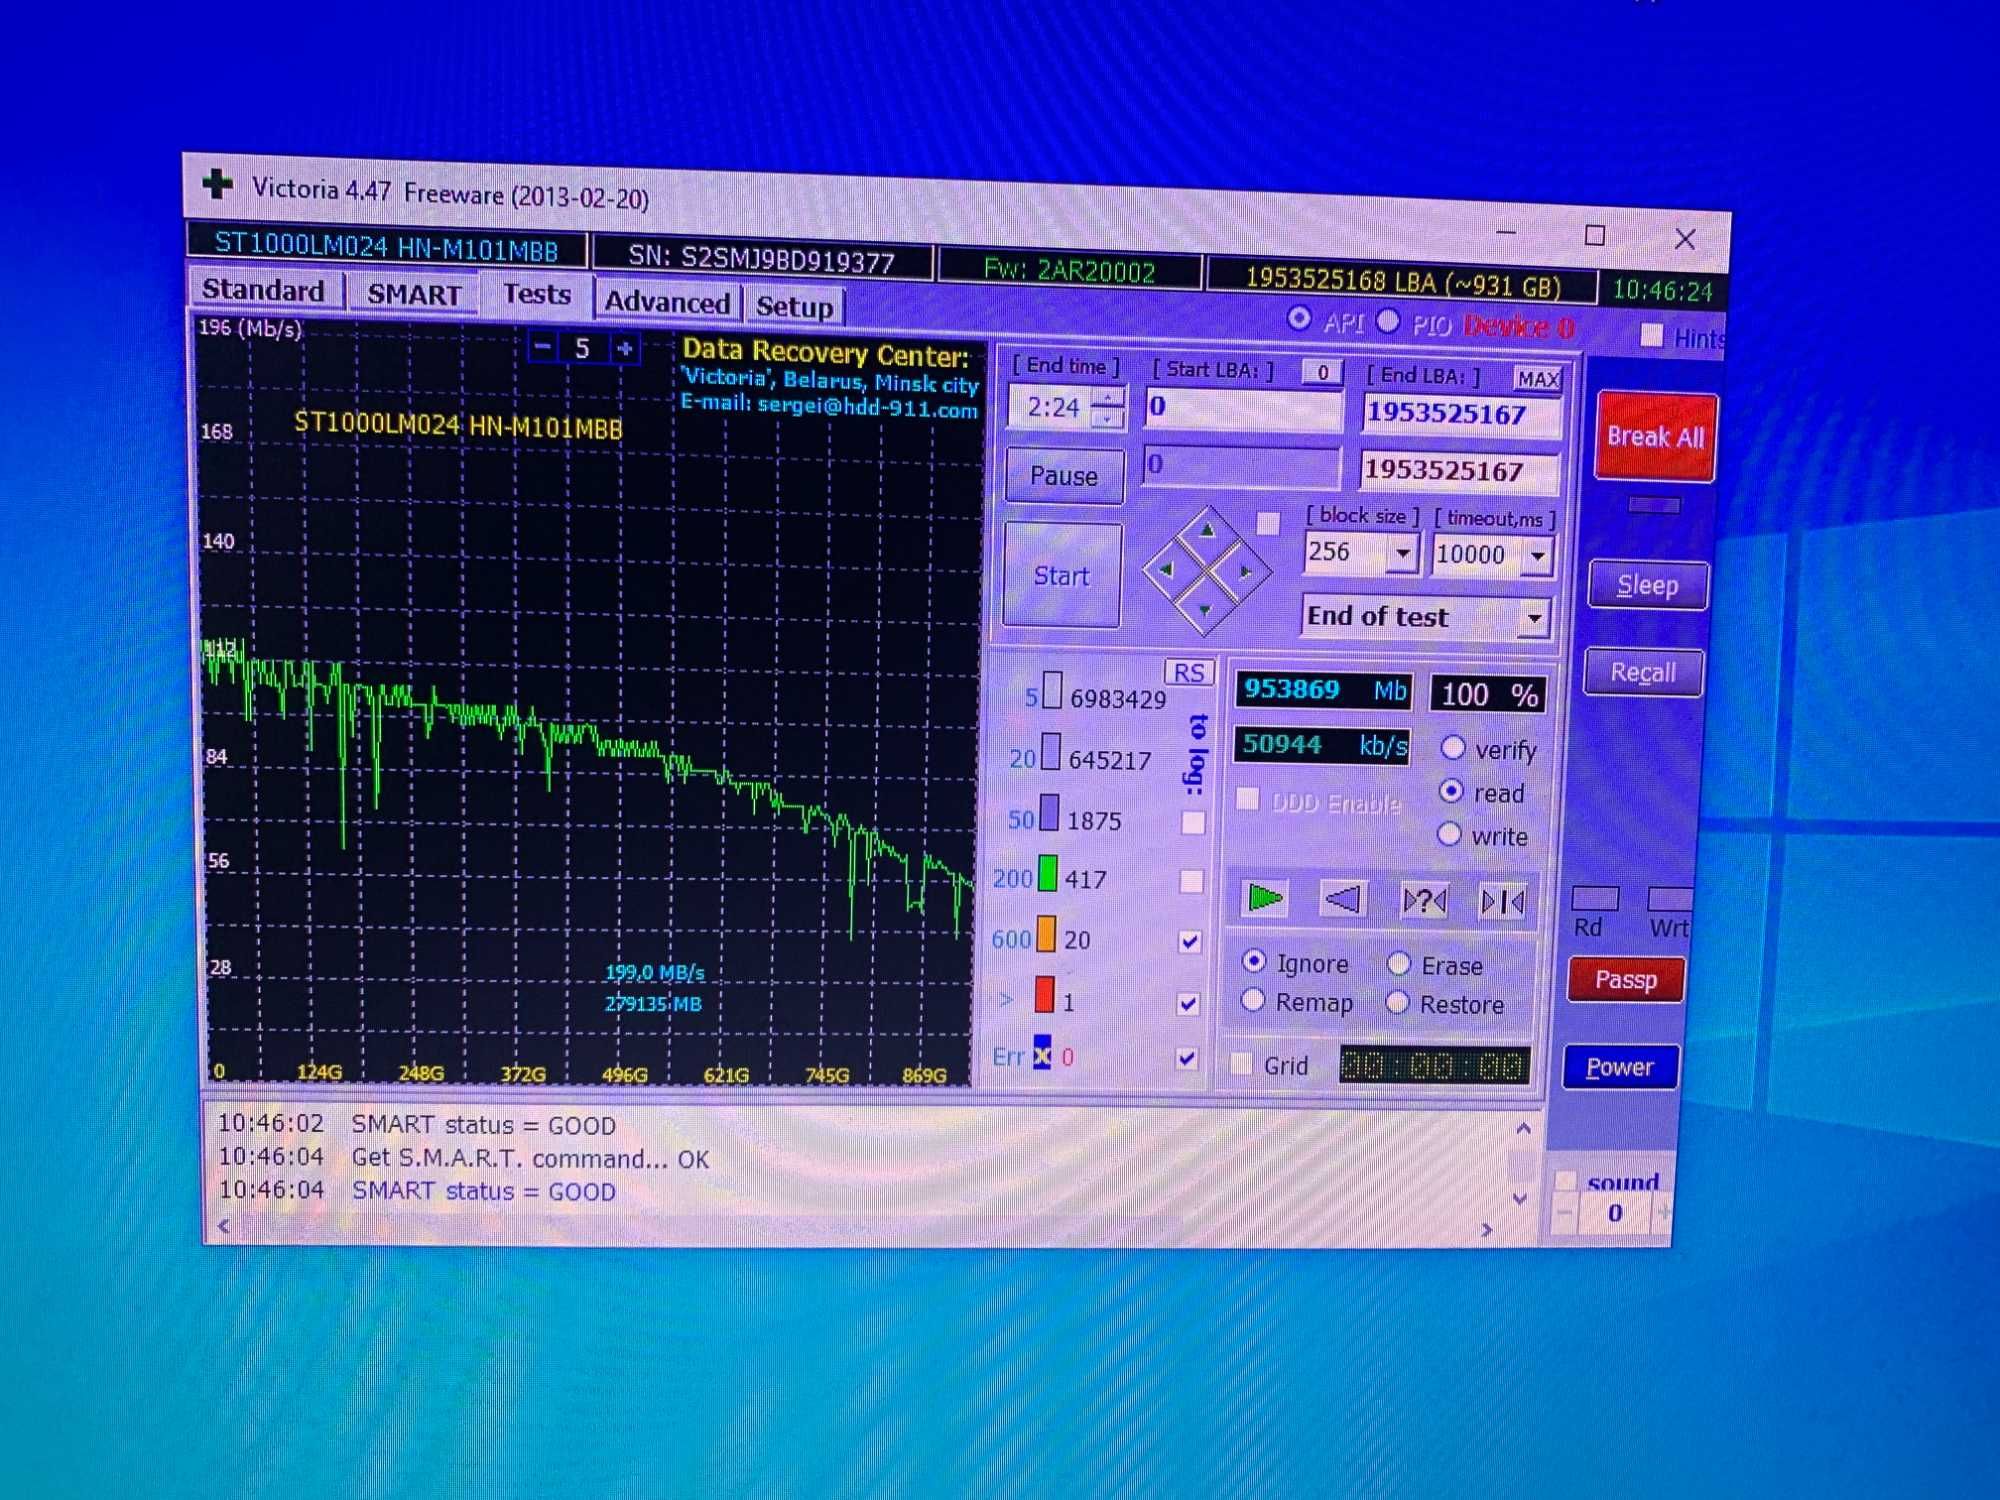Screen dimensions: 2000x1500
Task: Click the right arrow on direction pad
Action: pos(1246,573)
